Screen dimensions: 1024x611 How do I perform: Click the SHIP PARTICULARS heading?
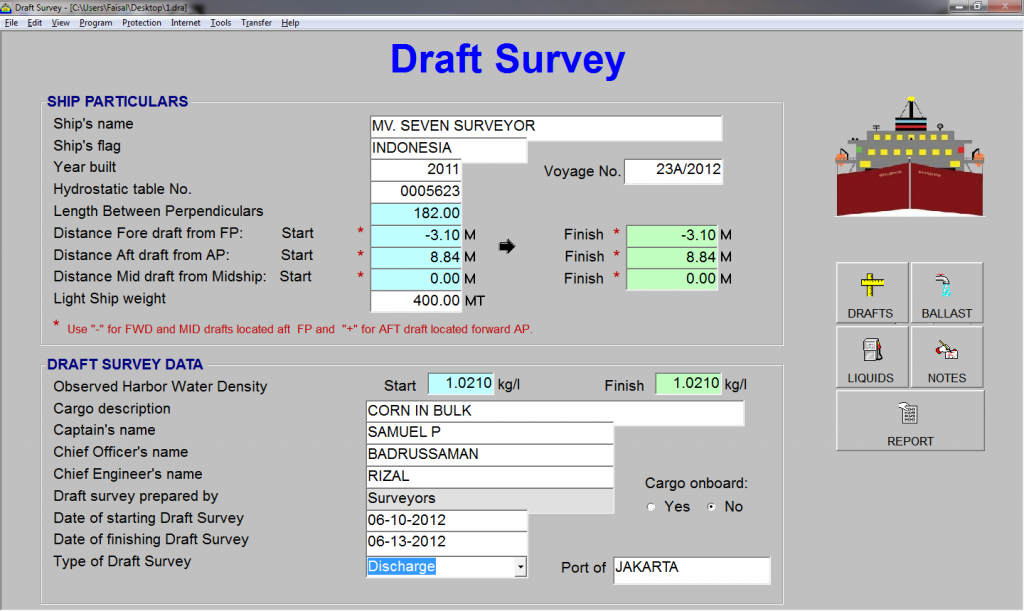(x=118, y=102)
